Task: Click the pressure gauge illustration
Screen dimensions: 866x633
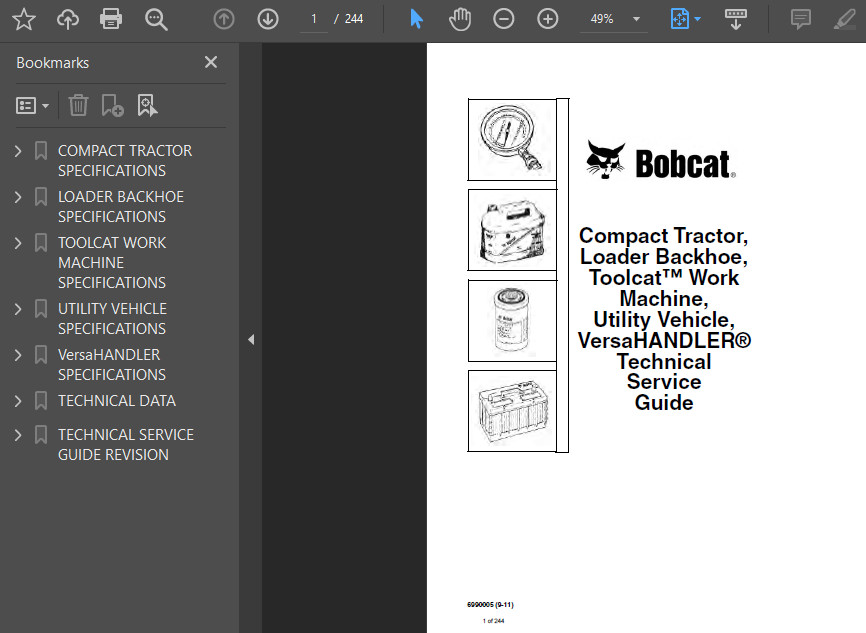Action: click(x=512, y=140)
